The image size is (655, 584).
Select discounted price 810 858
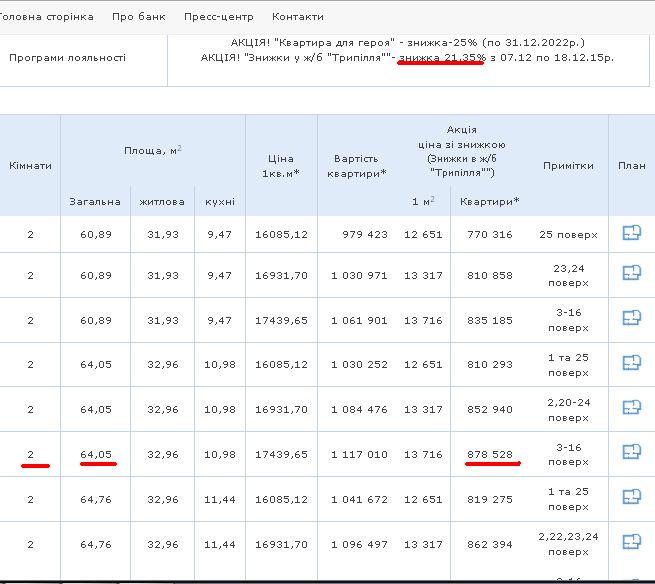point(490,276)
